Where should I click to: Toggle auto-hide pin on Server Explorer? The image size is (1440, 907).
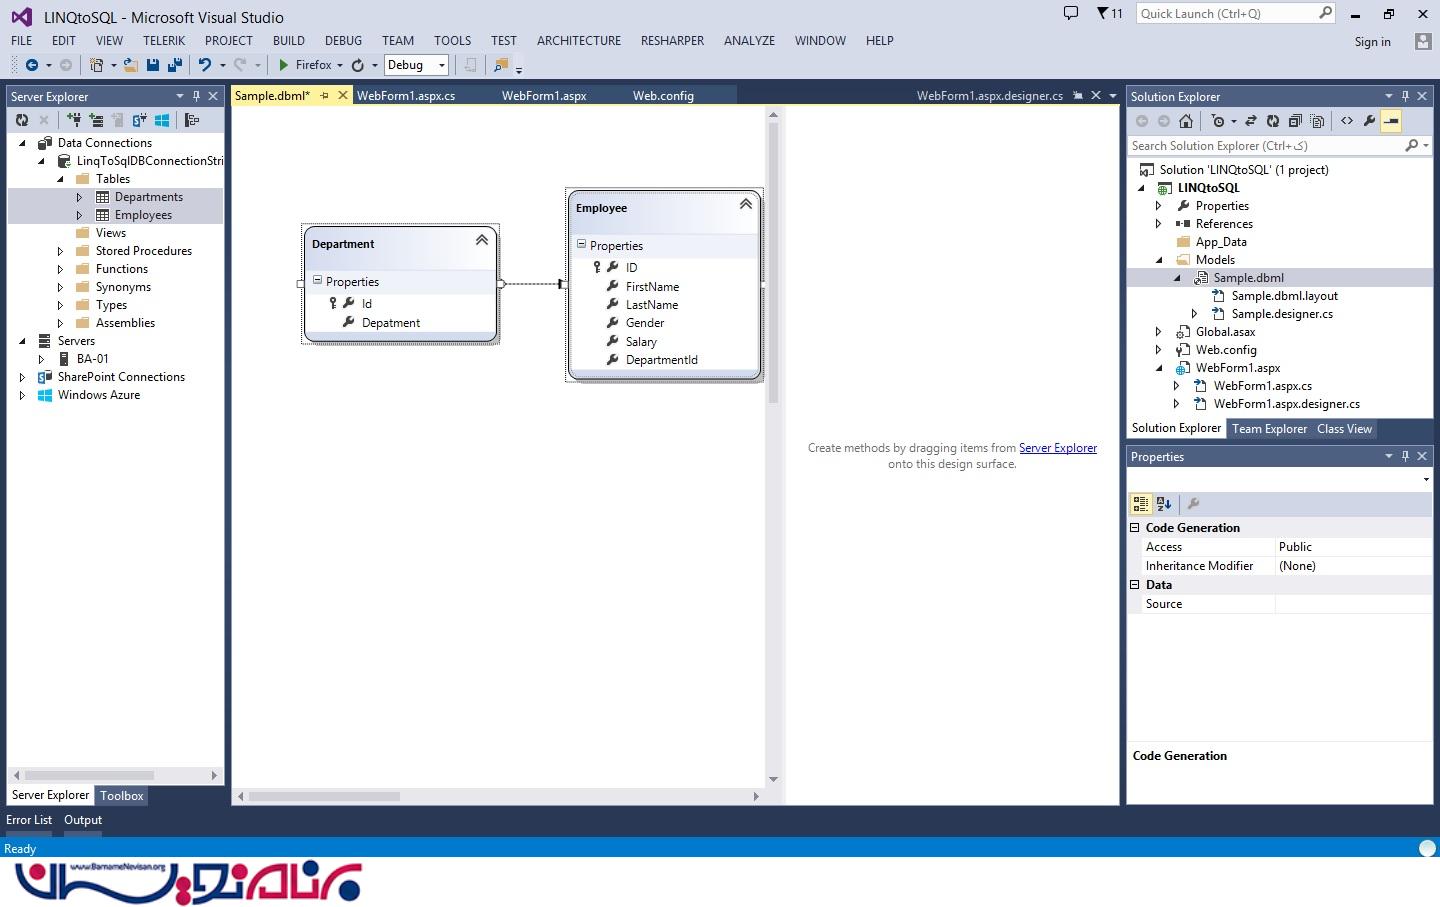point(197,96)
